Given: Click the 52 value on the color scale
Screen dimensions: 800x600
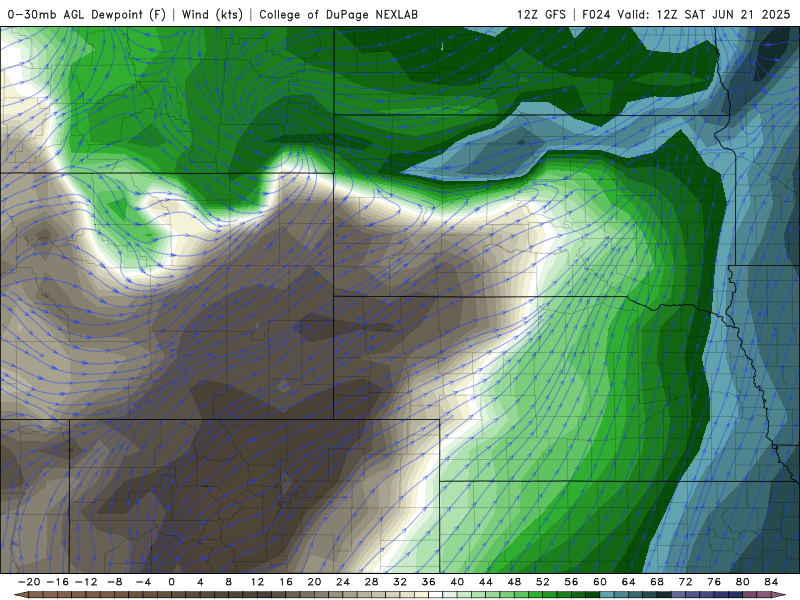Looking at the screenshot, I should point(543,582).
